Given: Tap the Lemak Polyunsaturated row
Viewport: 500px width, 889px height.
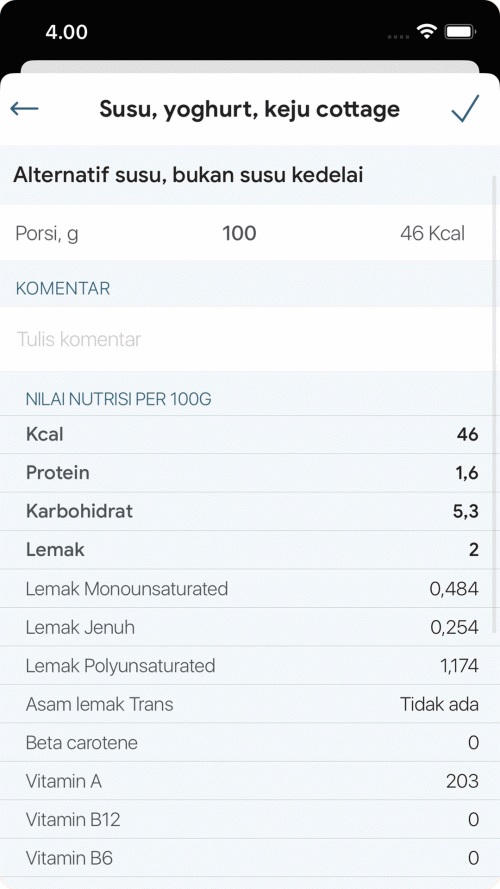Looking at the screenshot, I should click(x=250, y=666).
